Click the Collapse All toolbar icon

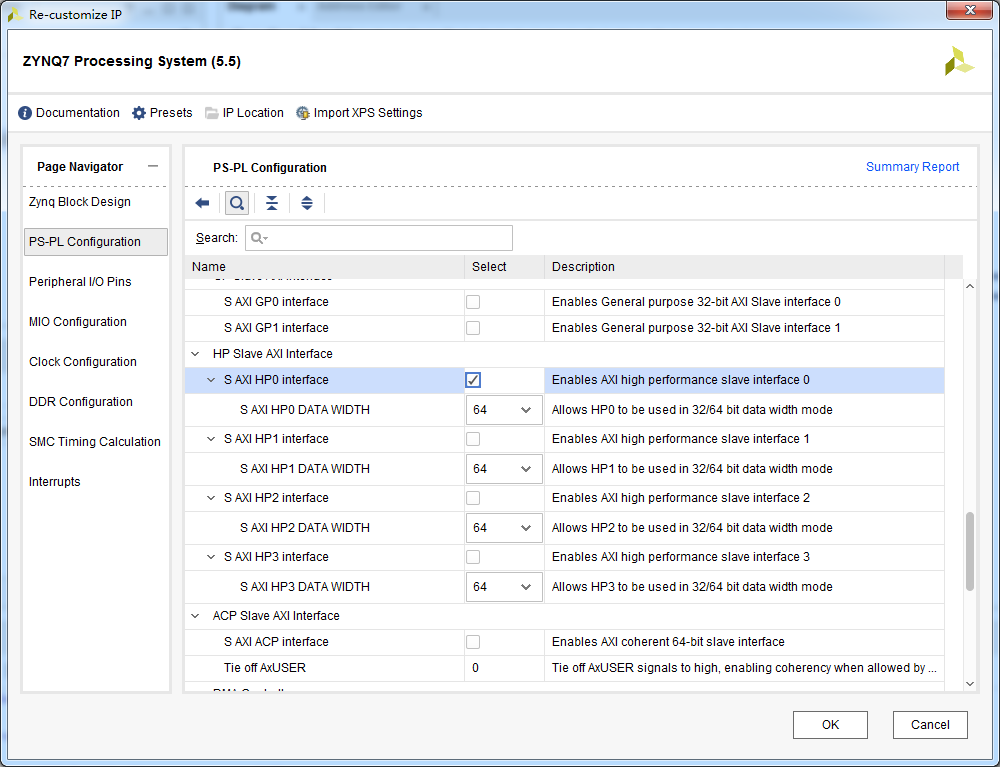pyautogui.click(x=272, y=203)
